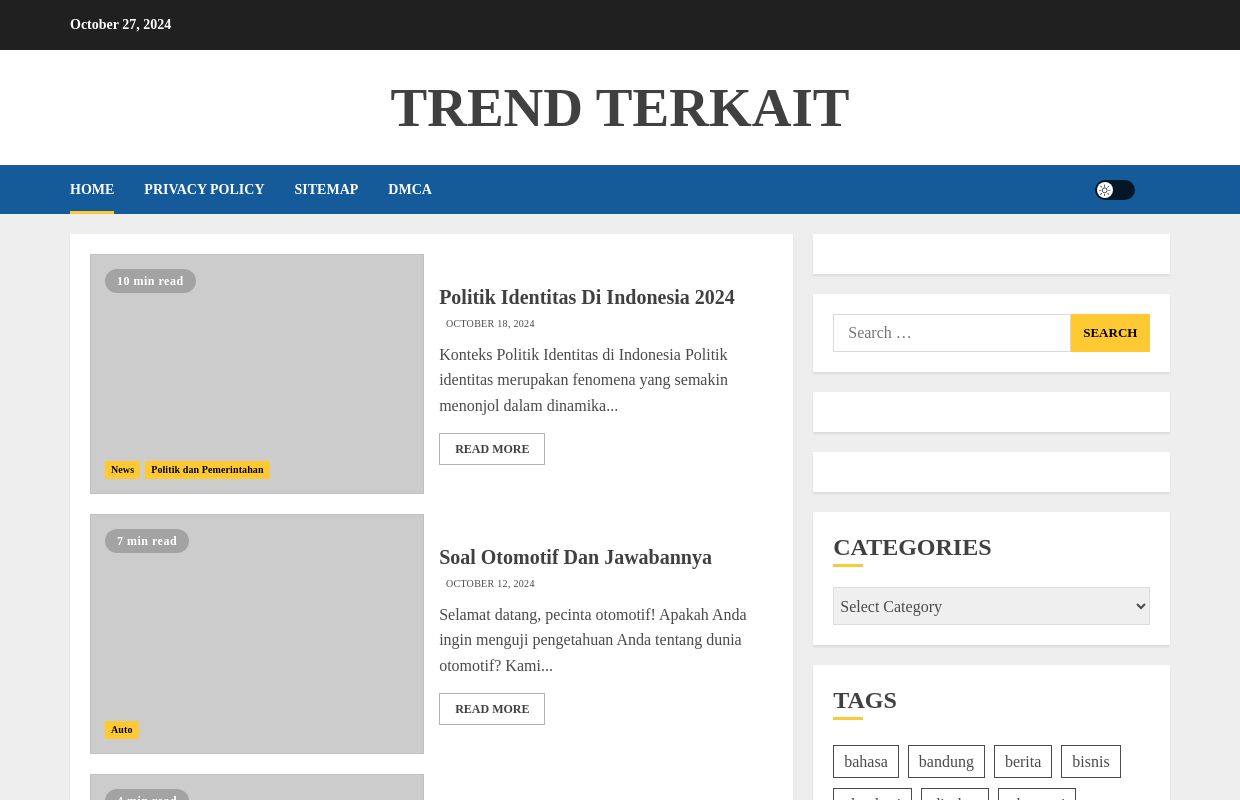The height and width of the screenshot is (800, 1240).
Task: Click READ MORE for Soal Otomotif article
Action: pos(492,709)
